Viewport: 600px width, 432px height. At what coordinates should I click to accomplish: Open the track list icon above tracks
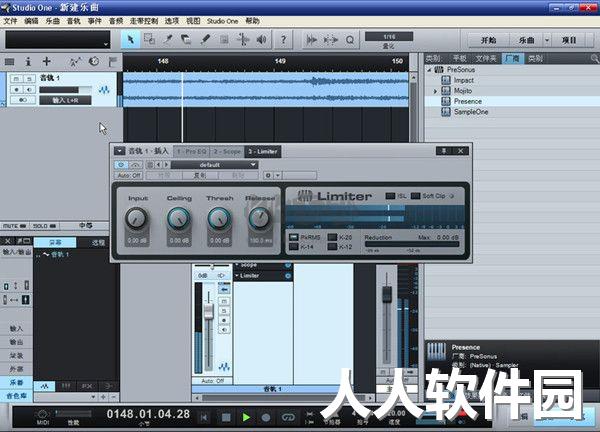pos(10,62)
